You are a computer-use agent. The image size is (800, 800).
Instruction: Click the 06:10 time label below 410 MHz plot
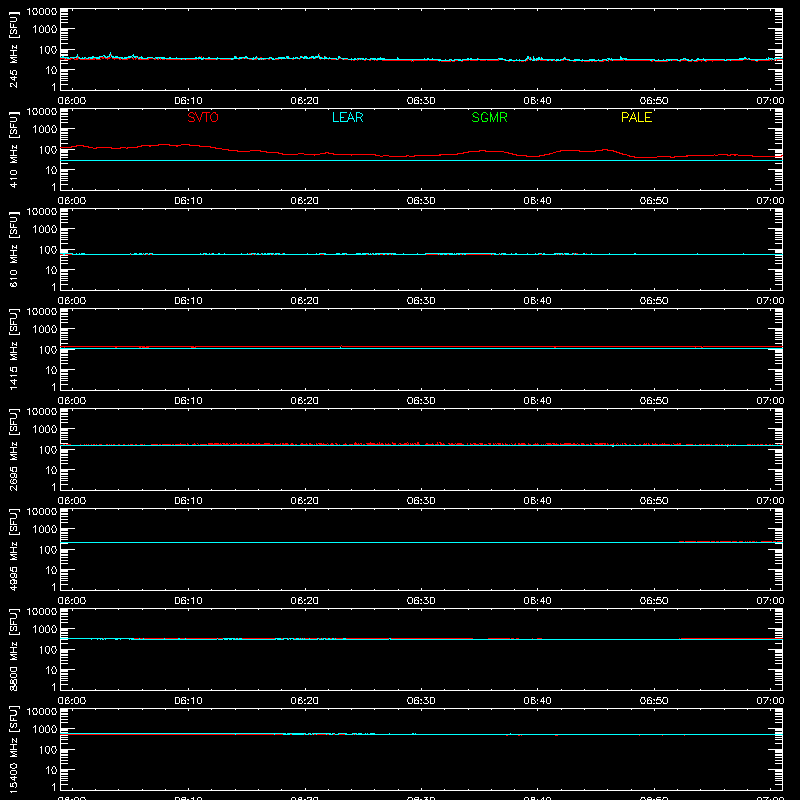188,201
